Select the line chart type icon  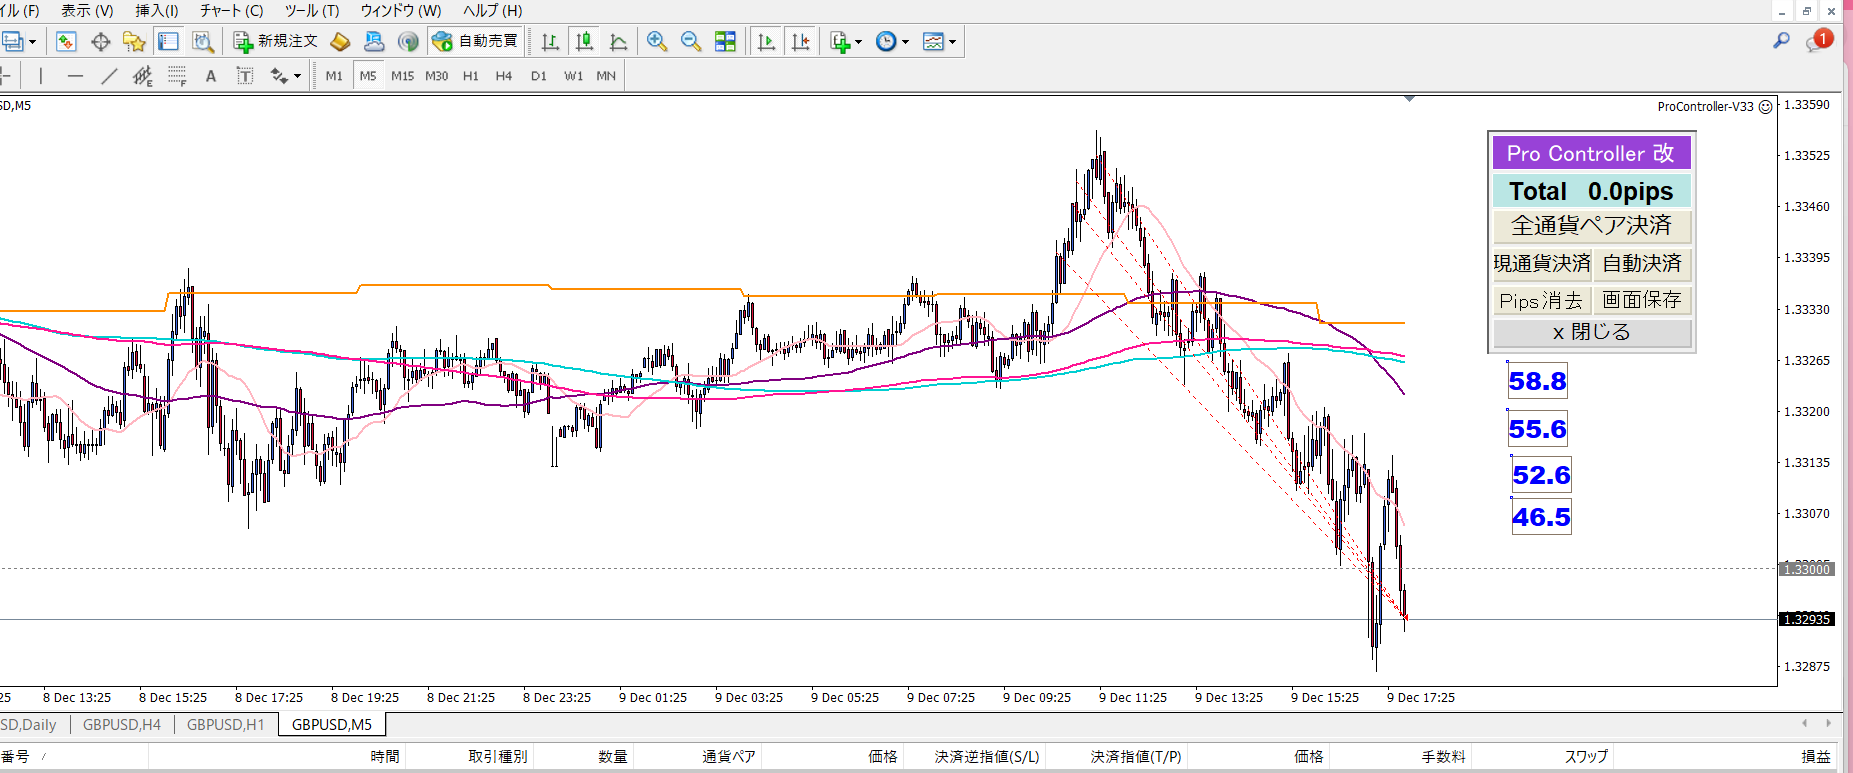(x=619, y=41)
